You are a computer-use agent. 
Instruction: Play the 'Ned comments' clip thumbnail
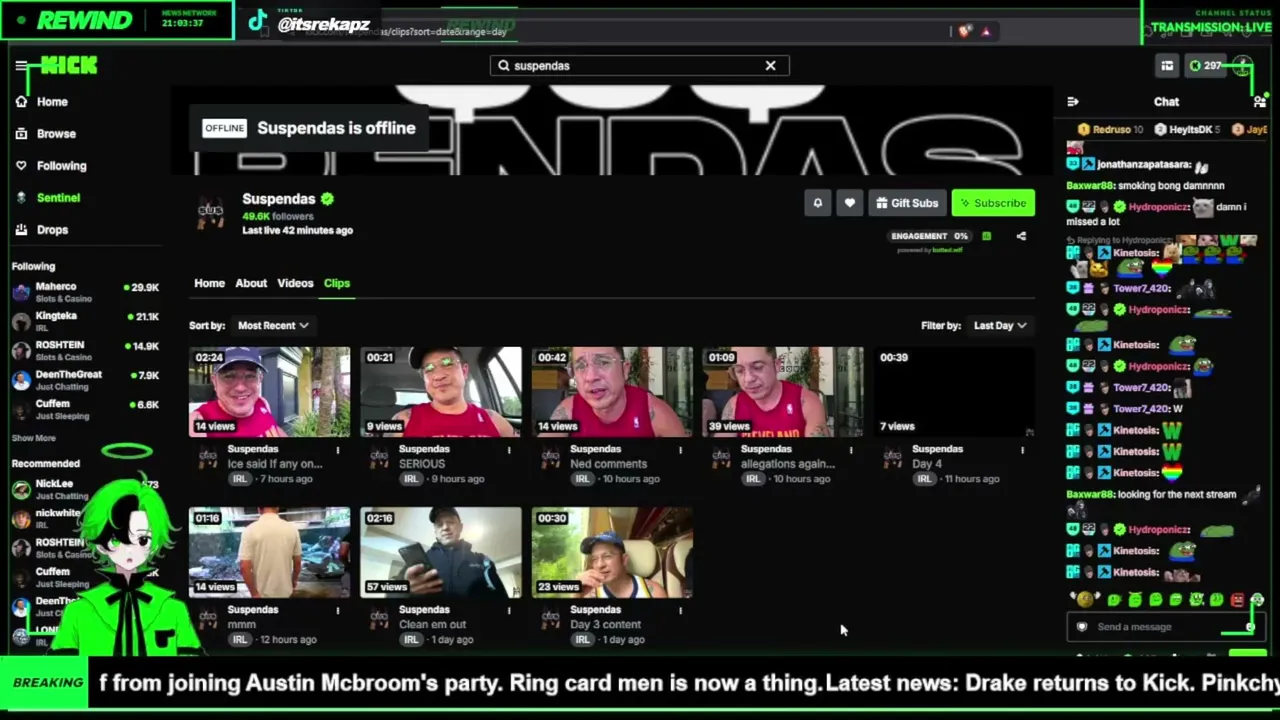click(x=612, y=392)
